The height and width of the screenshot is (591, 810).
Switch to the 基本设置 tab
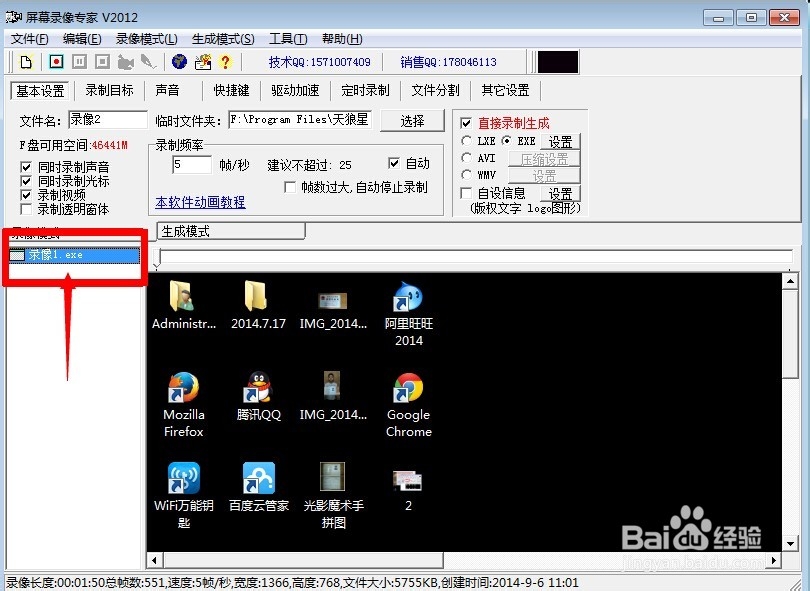pyautogui.click(x=40, y=91)
